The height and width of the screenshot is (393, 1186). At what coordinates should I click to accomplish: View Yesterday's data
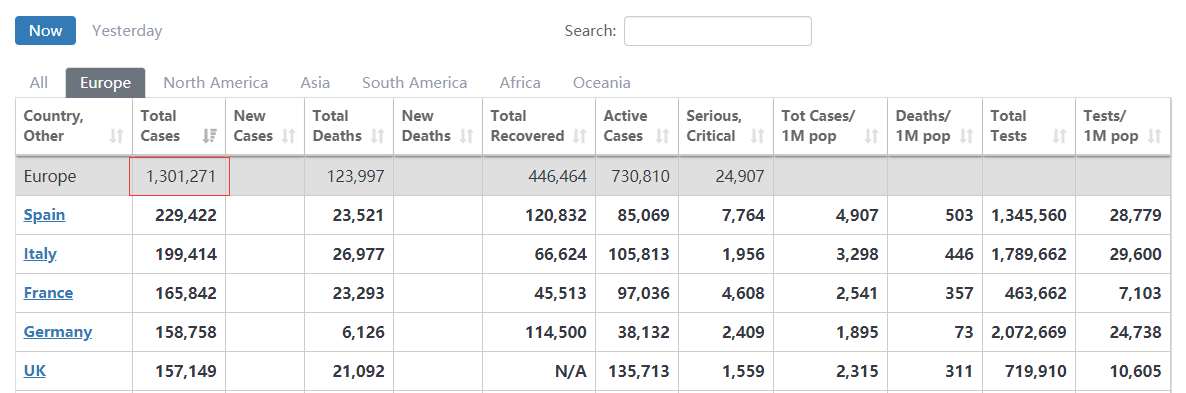(127, 31)
